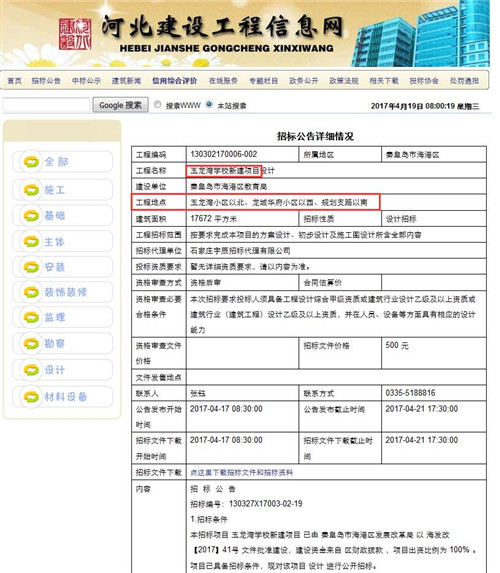Open 信用综合评价 in the nav bar
The image size is (500, 573).
175,81
